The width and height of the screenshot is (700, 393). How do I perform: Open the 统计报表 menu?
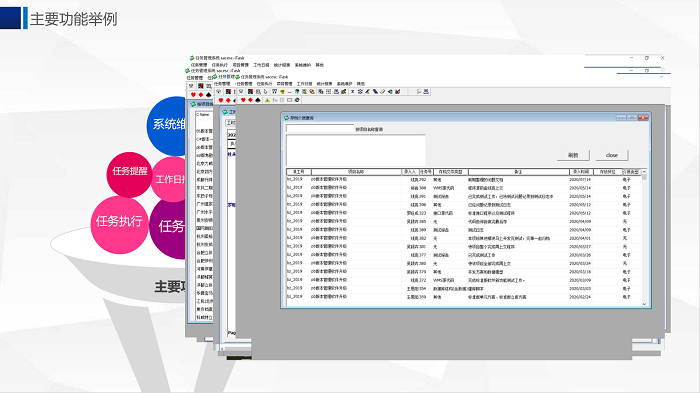pos(324,84)
